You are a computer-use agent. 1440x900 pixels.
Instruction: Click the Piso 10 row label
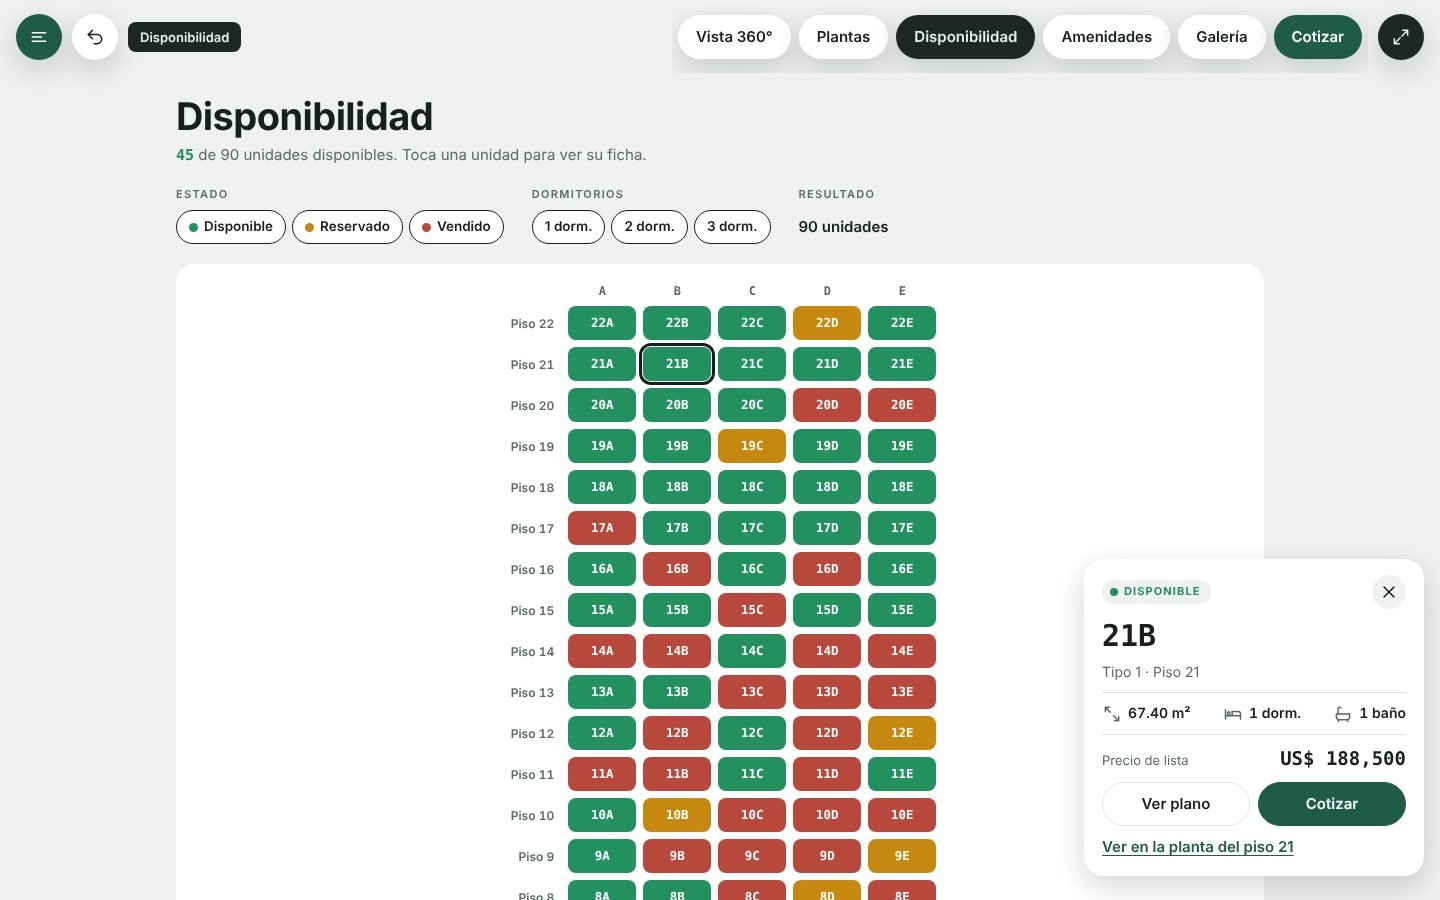pos(532,816)
